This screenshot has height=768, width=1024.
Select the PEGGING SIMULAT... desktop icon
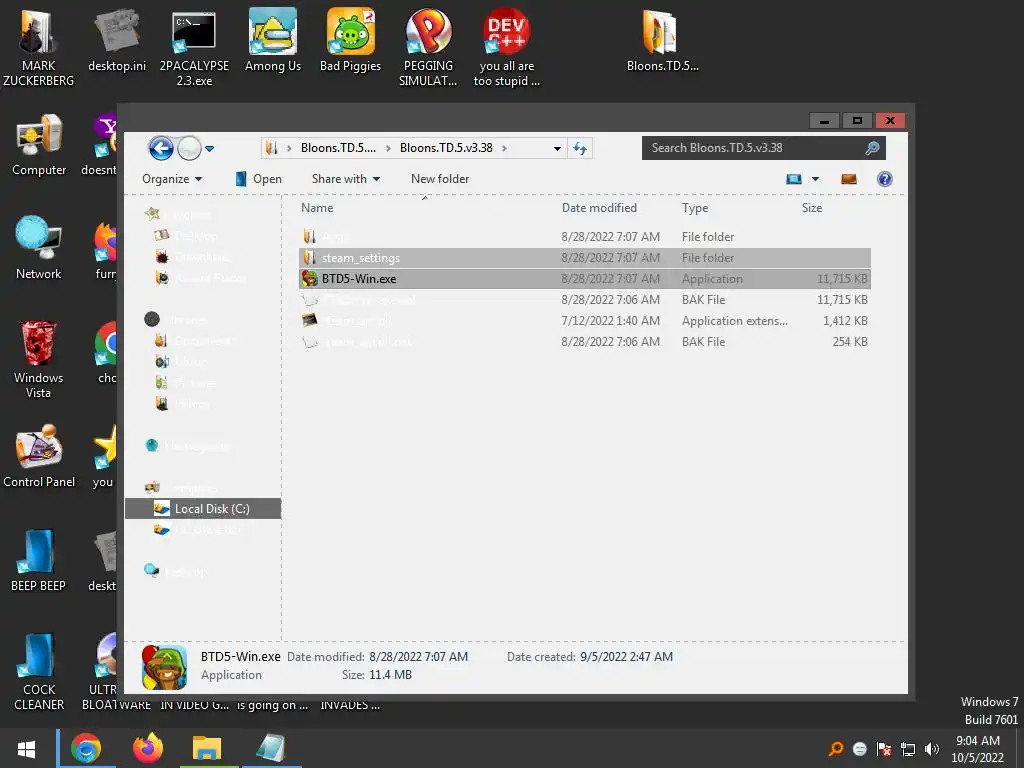428,47
